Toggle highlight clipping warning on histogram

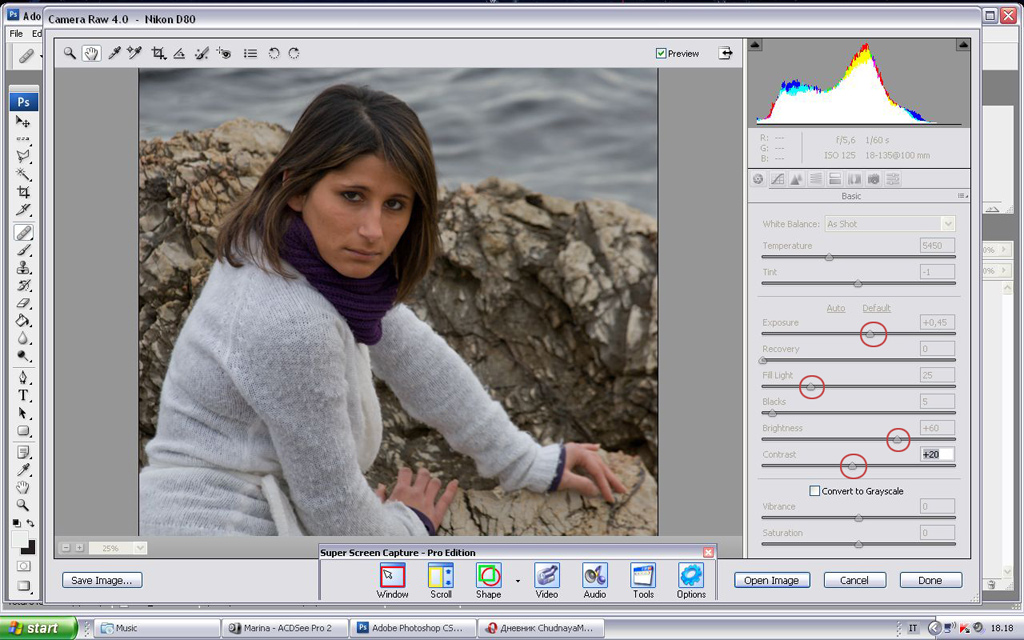pyautogui.click(x=963, y=44)
